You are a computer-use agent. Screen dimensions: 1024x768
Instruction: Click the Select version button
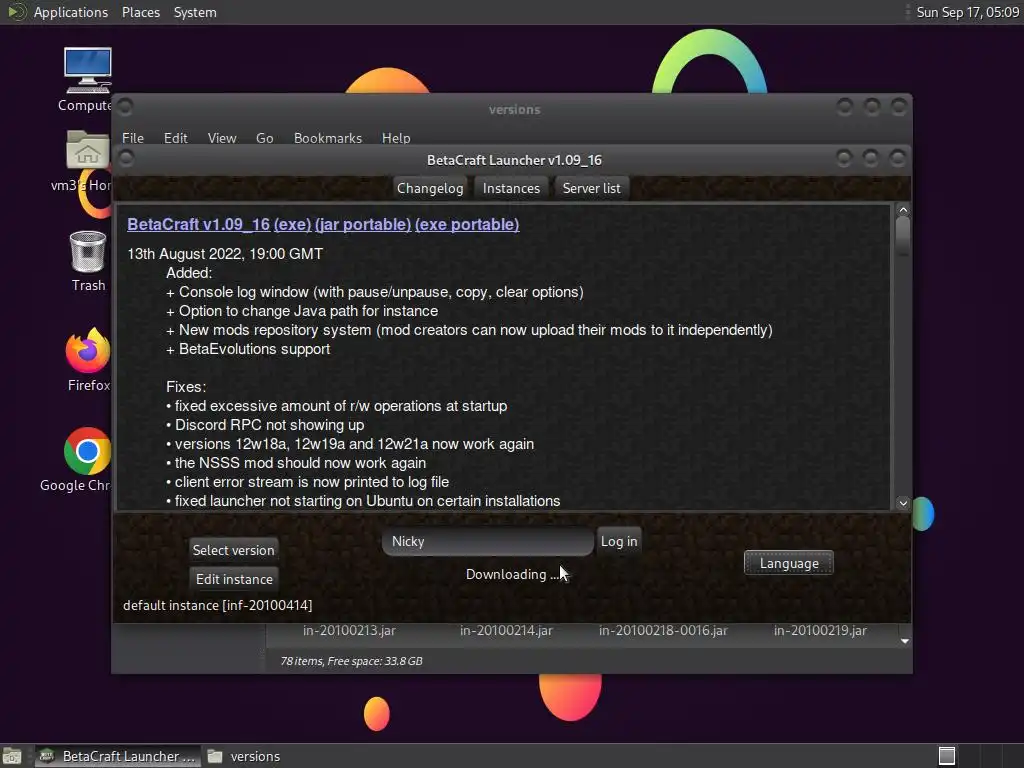click(233, 550)
